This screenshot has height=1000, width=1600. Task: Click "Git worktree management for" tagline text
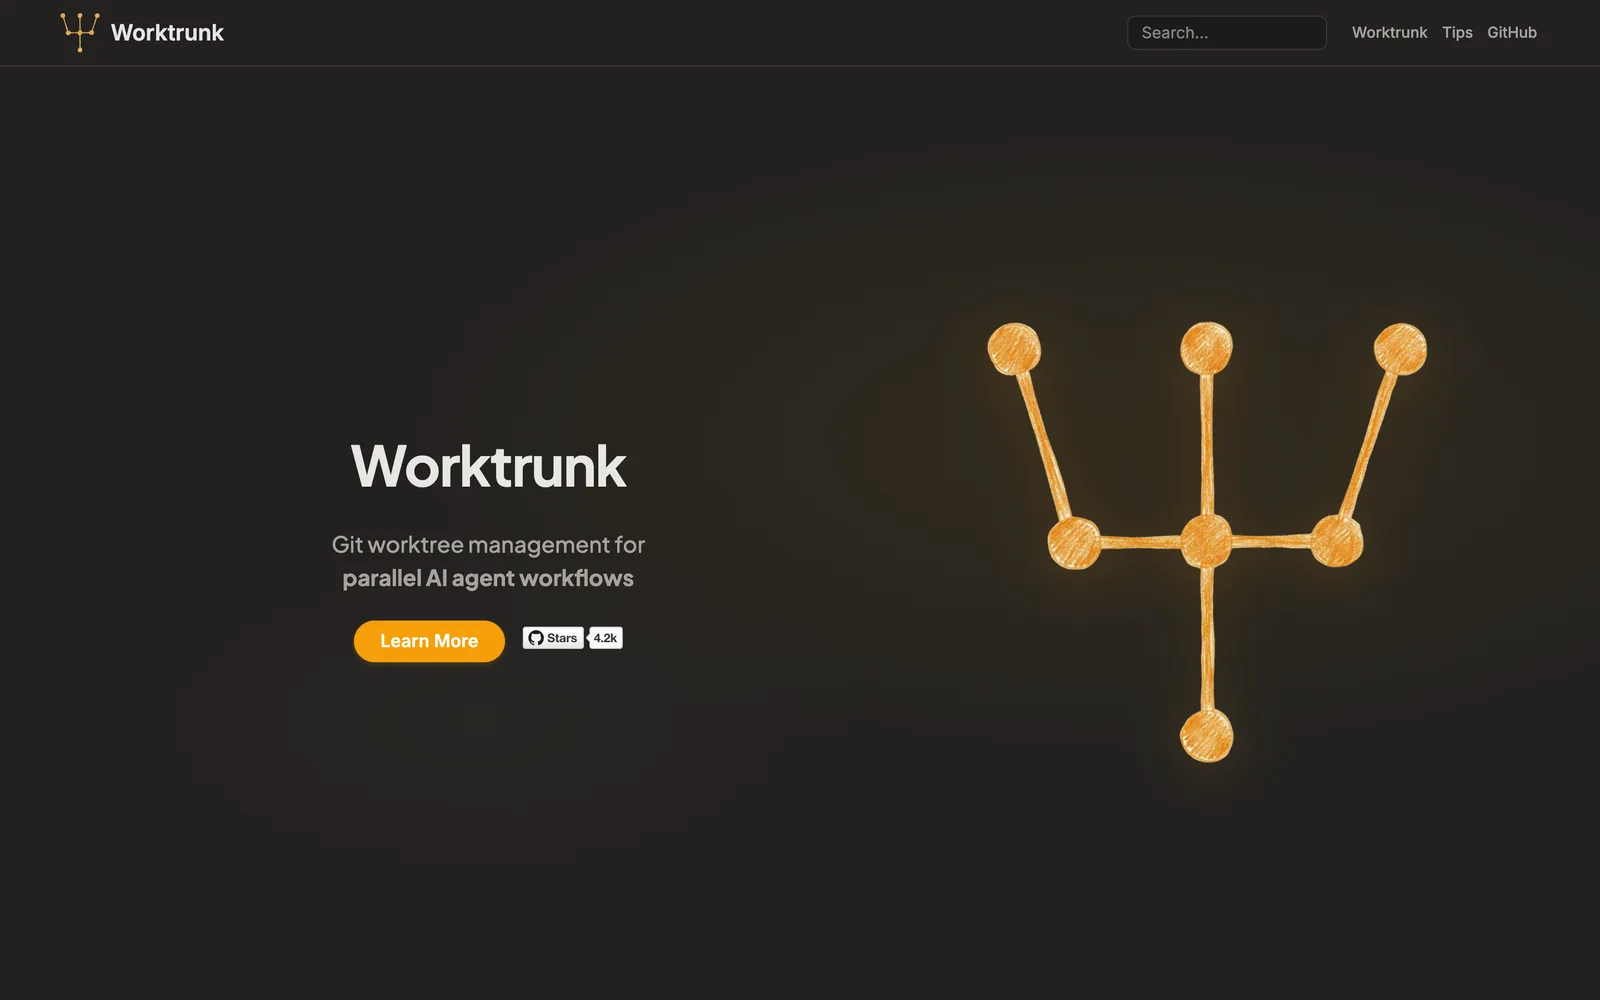(x=488, y=545)
